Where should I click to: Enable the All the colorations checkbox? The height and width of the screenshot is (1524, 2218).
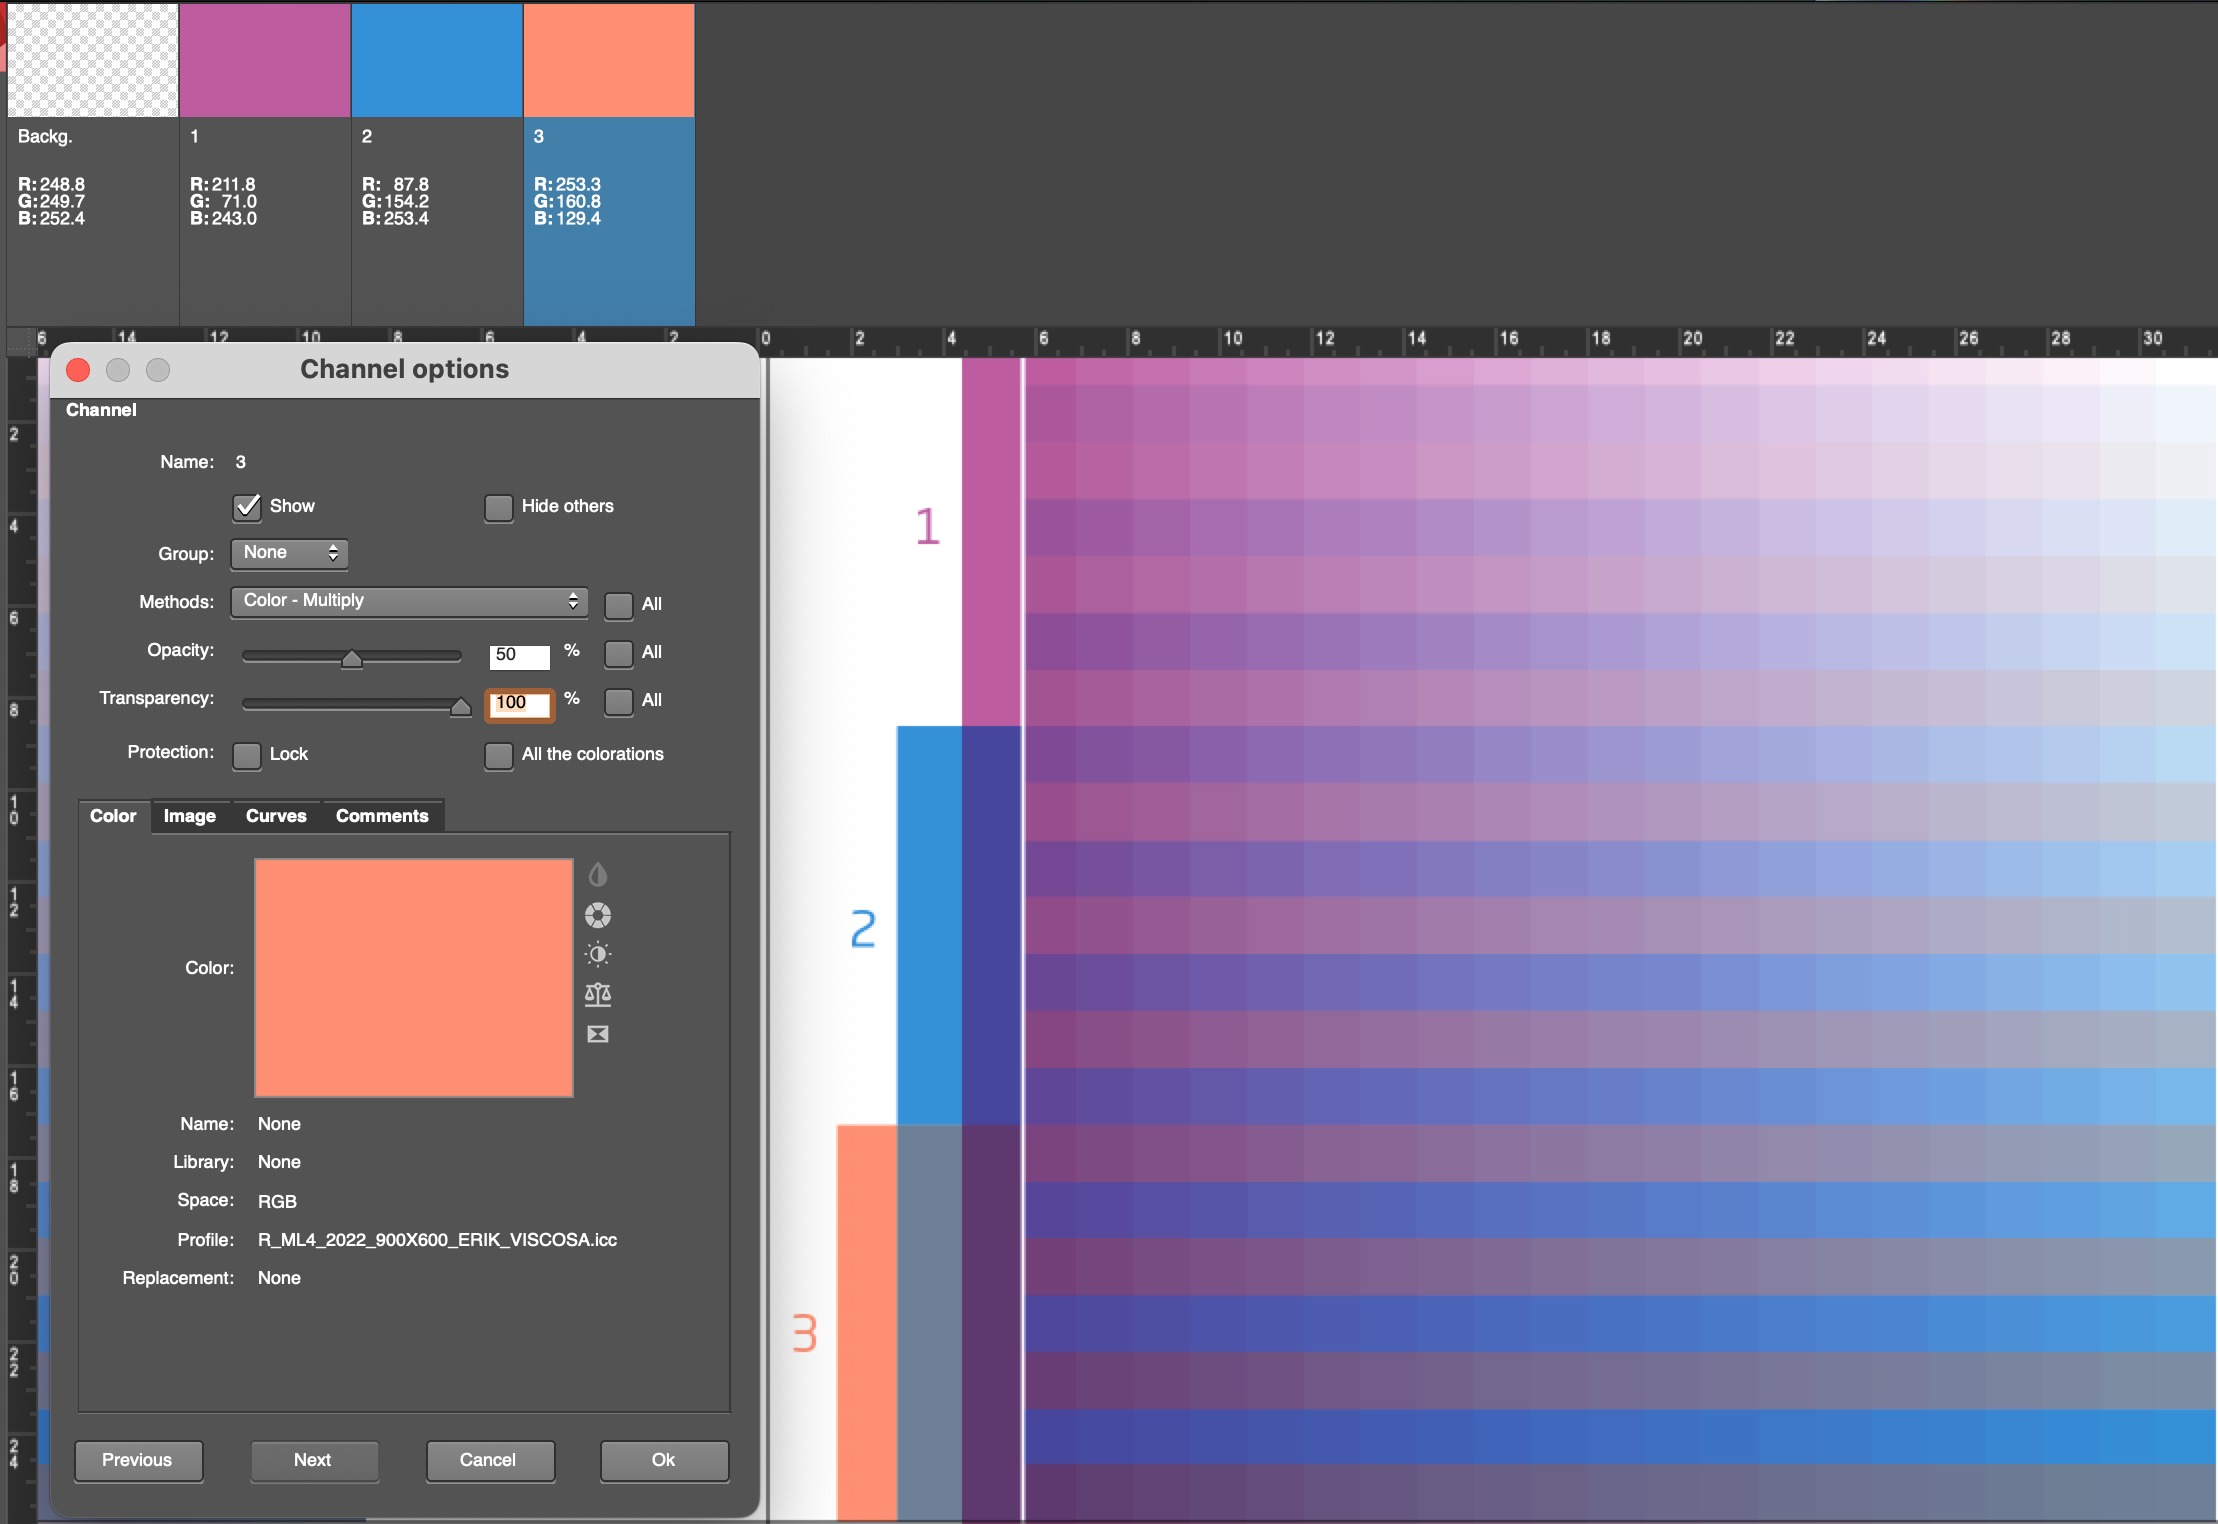tap(498, 756)
